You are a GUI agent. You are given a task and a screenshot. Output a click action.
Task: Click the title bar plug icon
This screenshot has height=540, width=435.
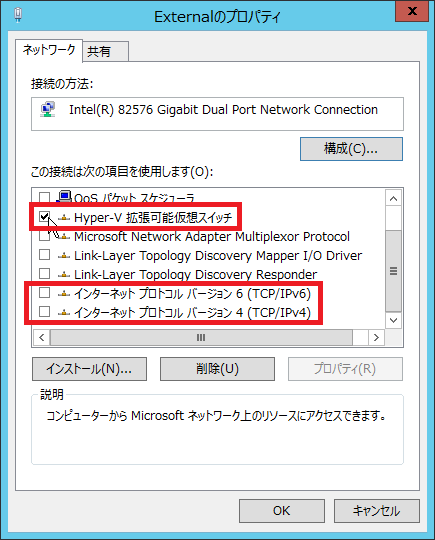[x=18, y=15]
